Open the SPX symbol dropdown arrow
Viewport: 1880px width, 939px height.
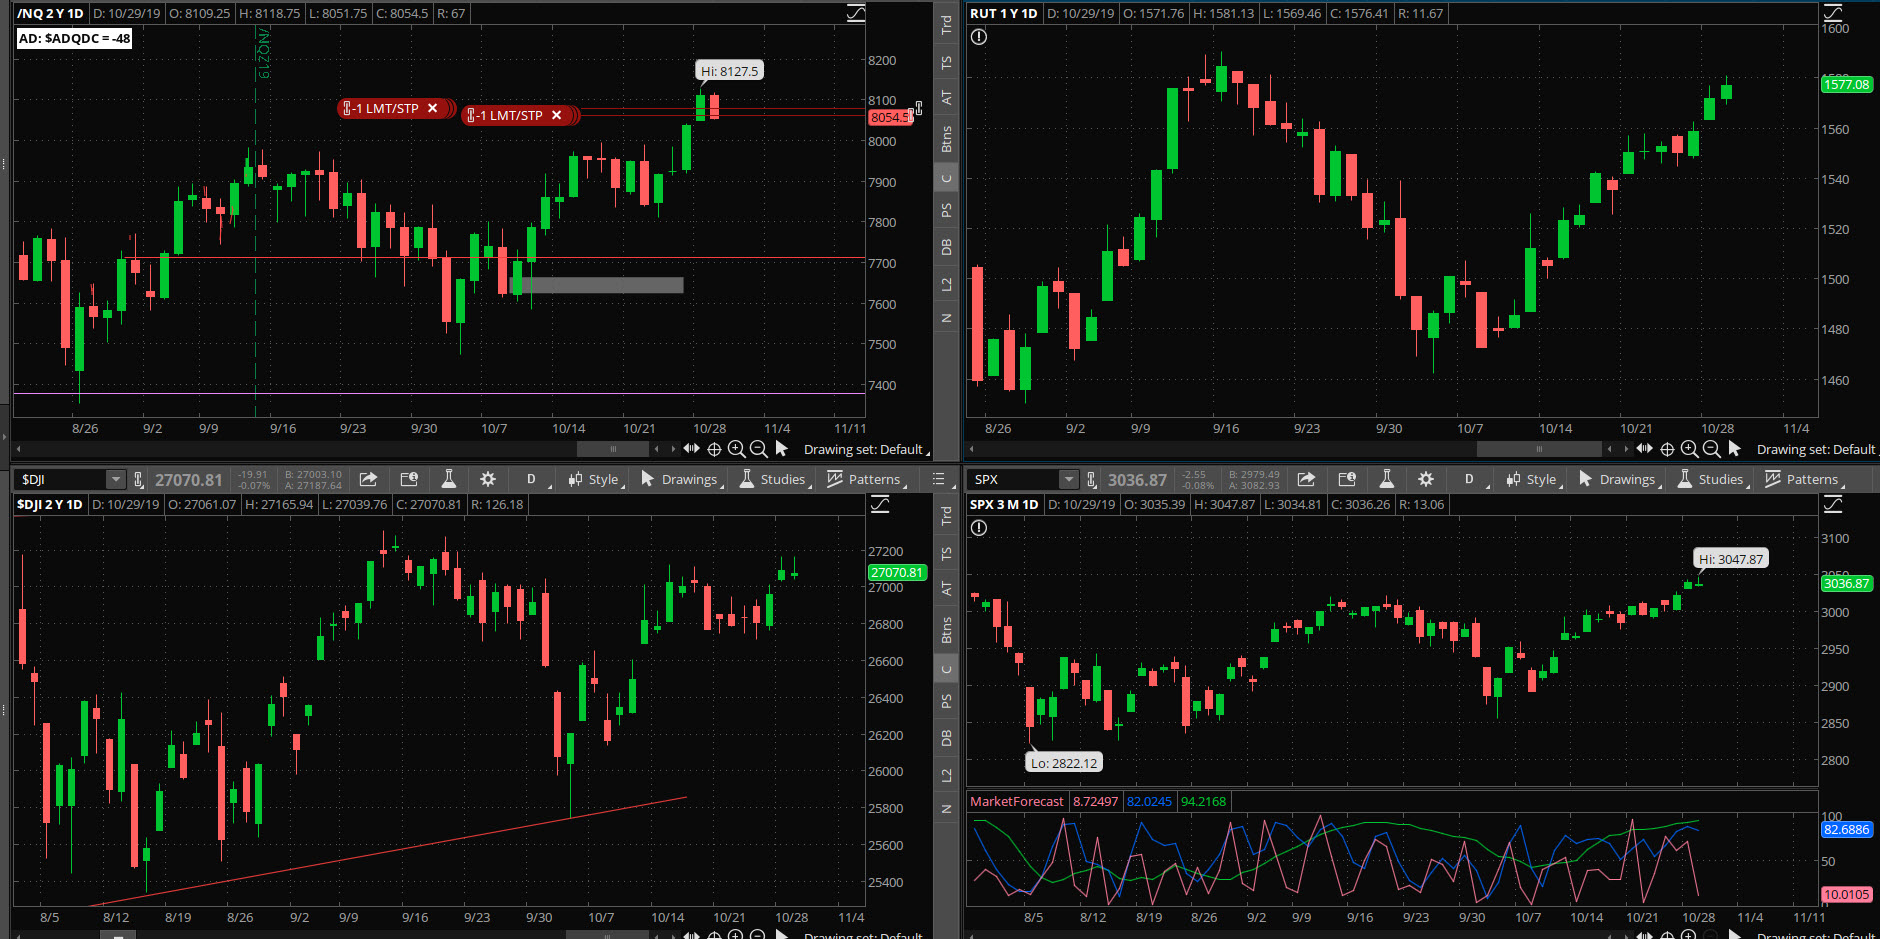[x=1069, y=479]
